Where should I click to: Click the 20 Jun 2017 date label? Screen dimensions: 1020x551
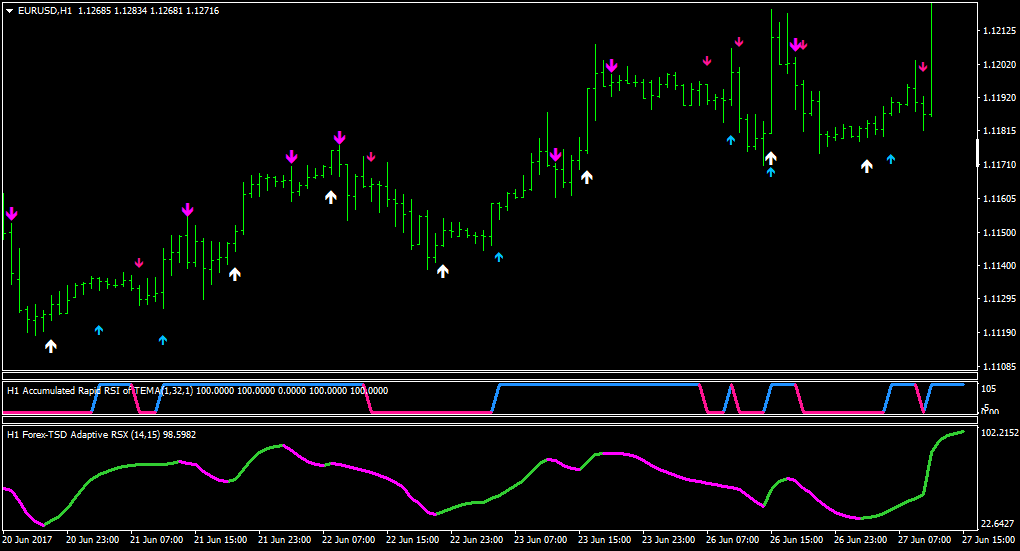(27, 539)
